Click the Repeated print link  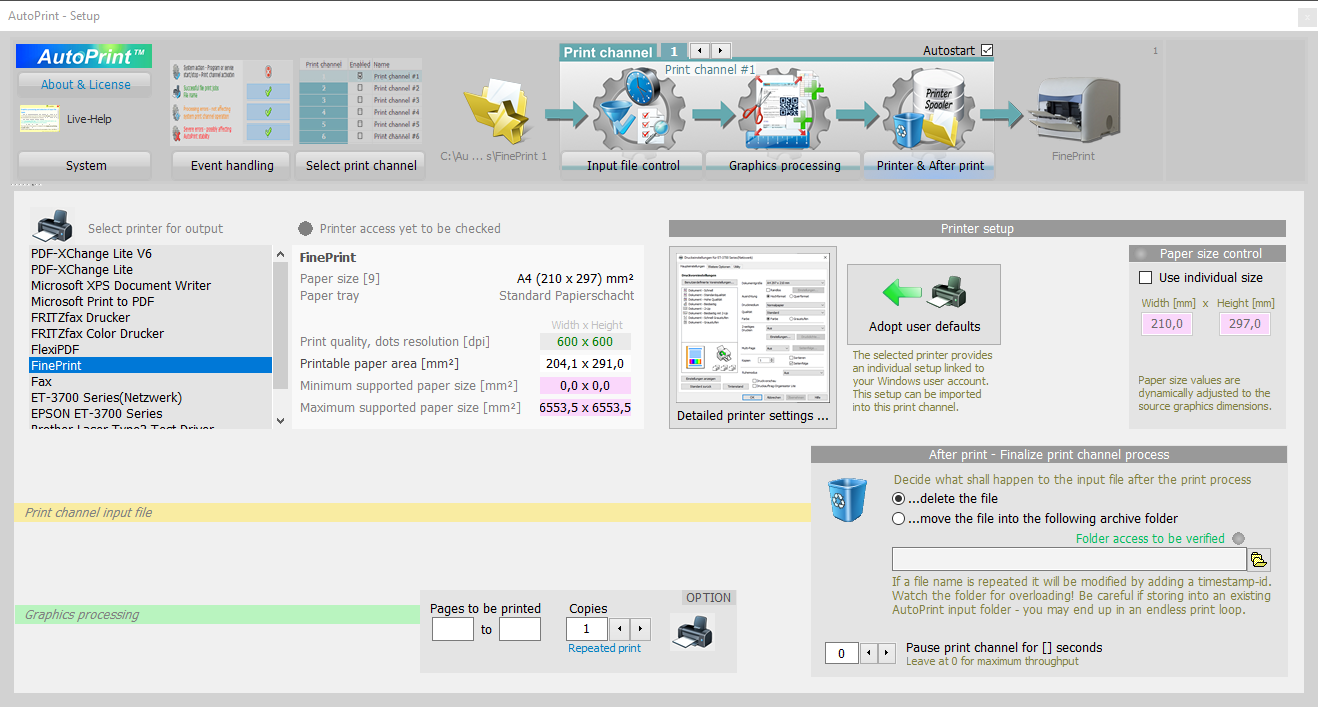604,648
